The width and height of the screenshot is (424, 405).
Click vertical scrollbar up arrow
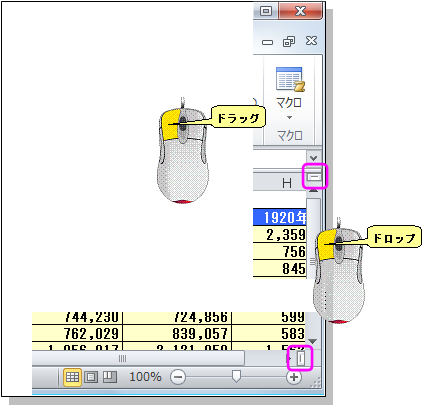(x=313, y=191)
